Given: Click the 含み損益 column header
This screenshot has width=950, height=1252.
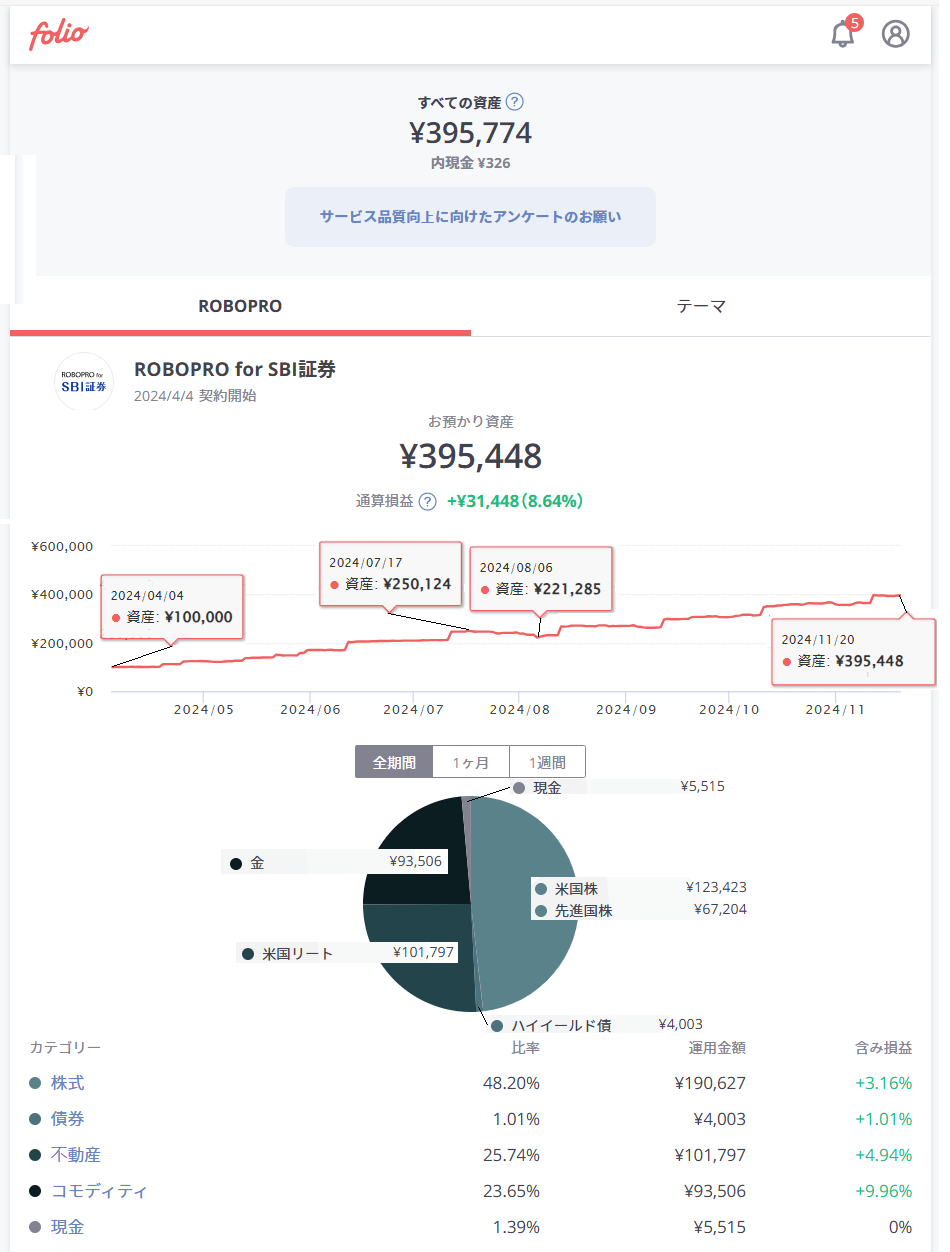Looking at the screenshot, I should 884,1048.
